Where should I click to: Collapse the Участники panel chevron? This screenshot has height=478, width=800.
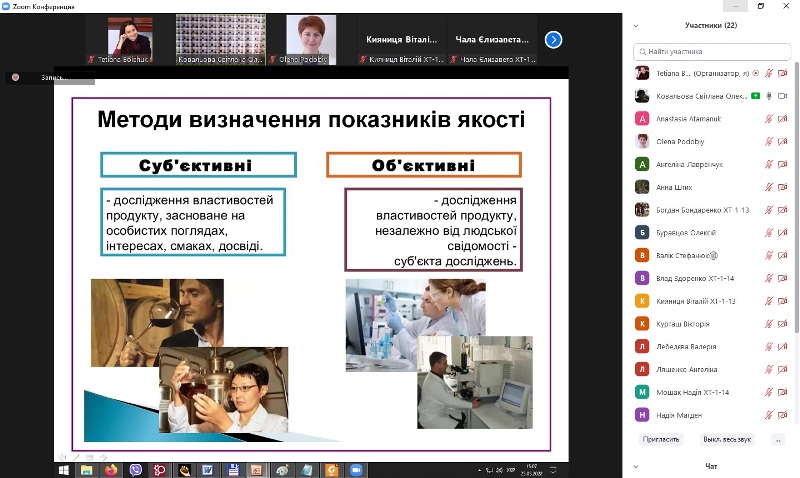(636, 26)
